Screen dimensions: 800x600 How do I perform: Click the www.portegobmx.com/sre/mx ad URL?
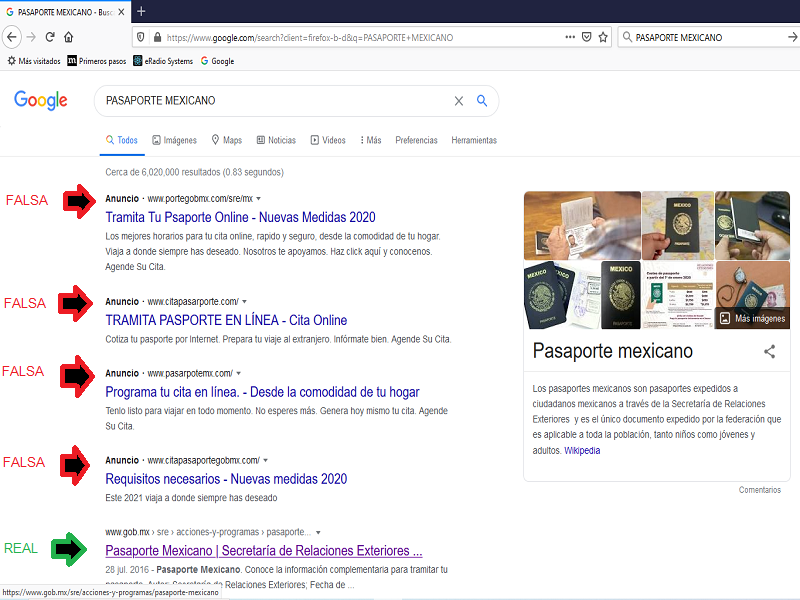(x=200, y=199)
